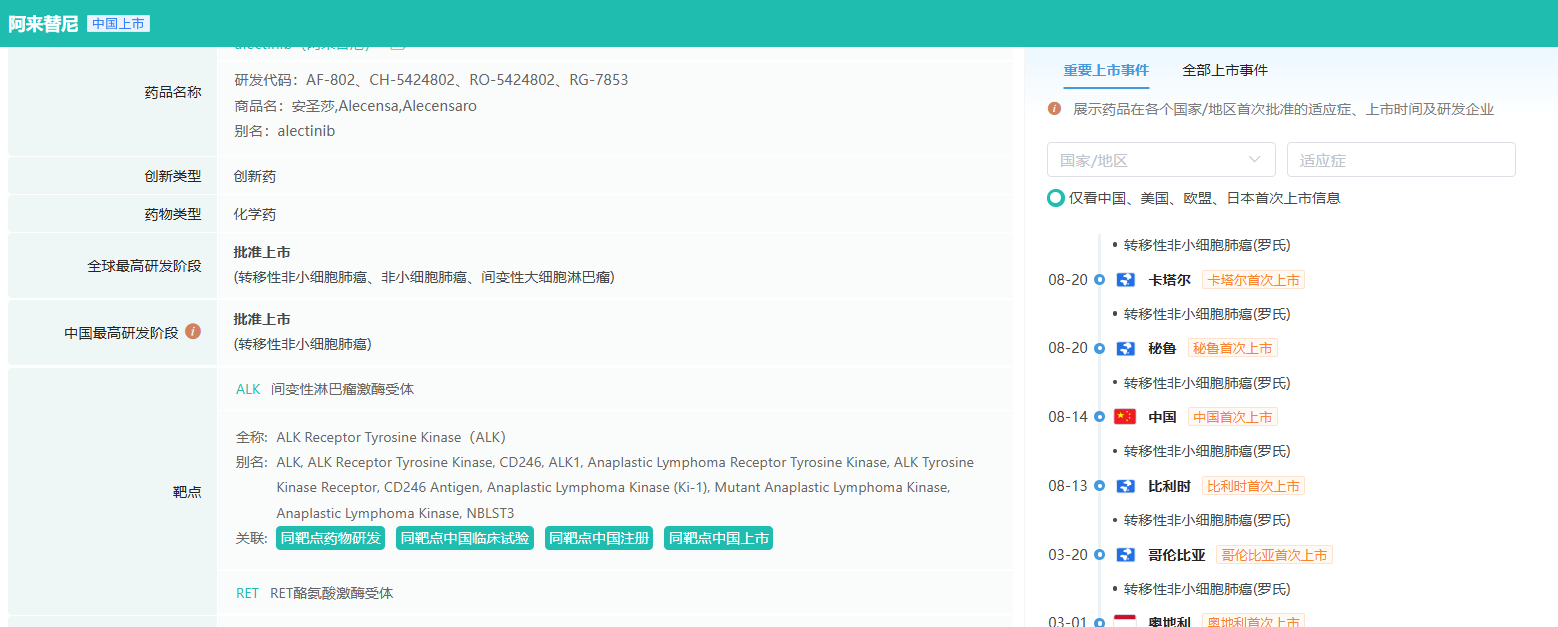Screen dimensions: 1558x627
Task: Click the 靶点 row label
Action: (187, 491)
